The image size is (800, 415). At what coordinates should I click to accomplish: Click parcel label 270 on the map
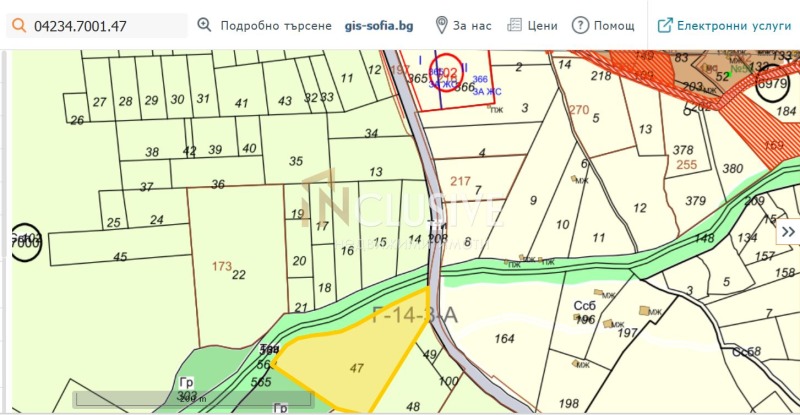(x=579, y=110)
